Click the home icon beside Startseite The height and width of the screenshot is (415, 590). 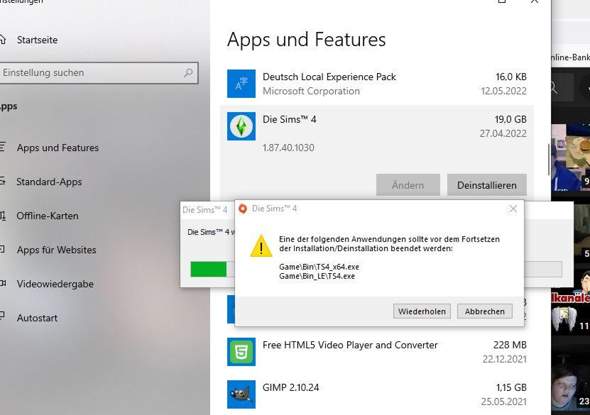(2, 40)
